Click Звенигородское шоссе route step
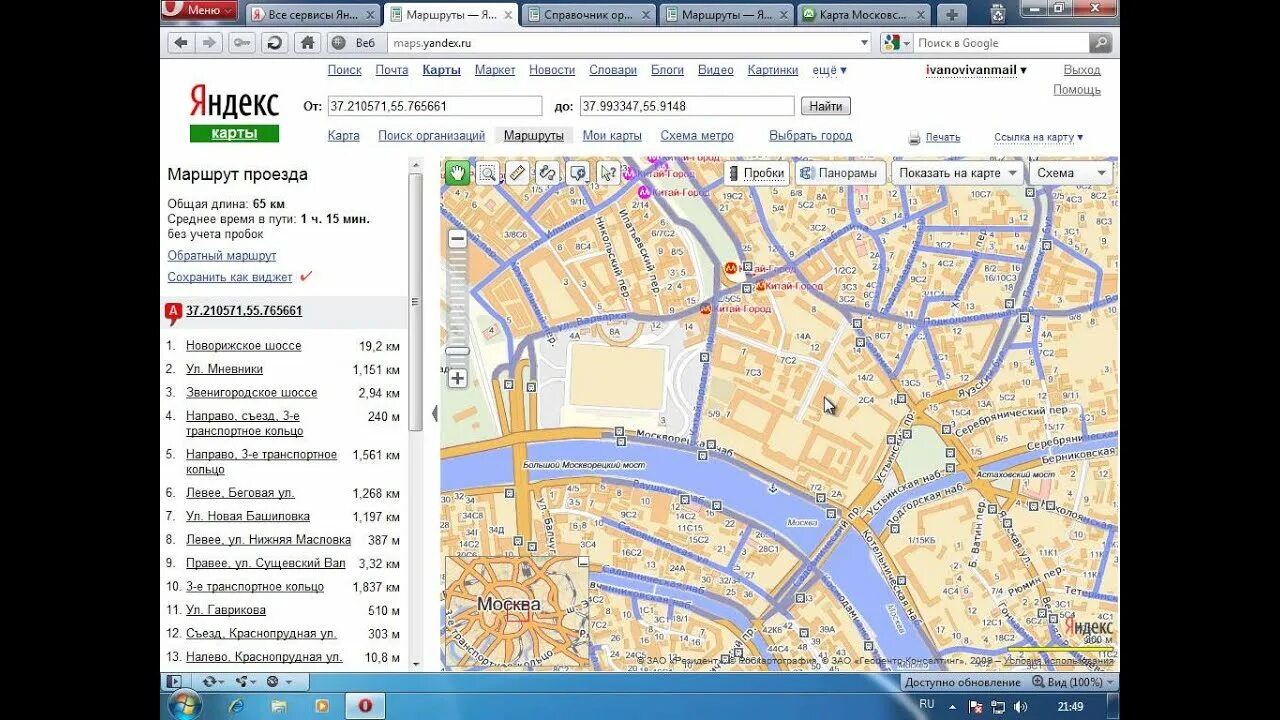Image resolution: width=1280 pixels, height=720 pixels. (x=251, y=393)
